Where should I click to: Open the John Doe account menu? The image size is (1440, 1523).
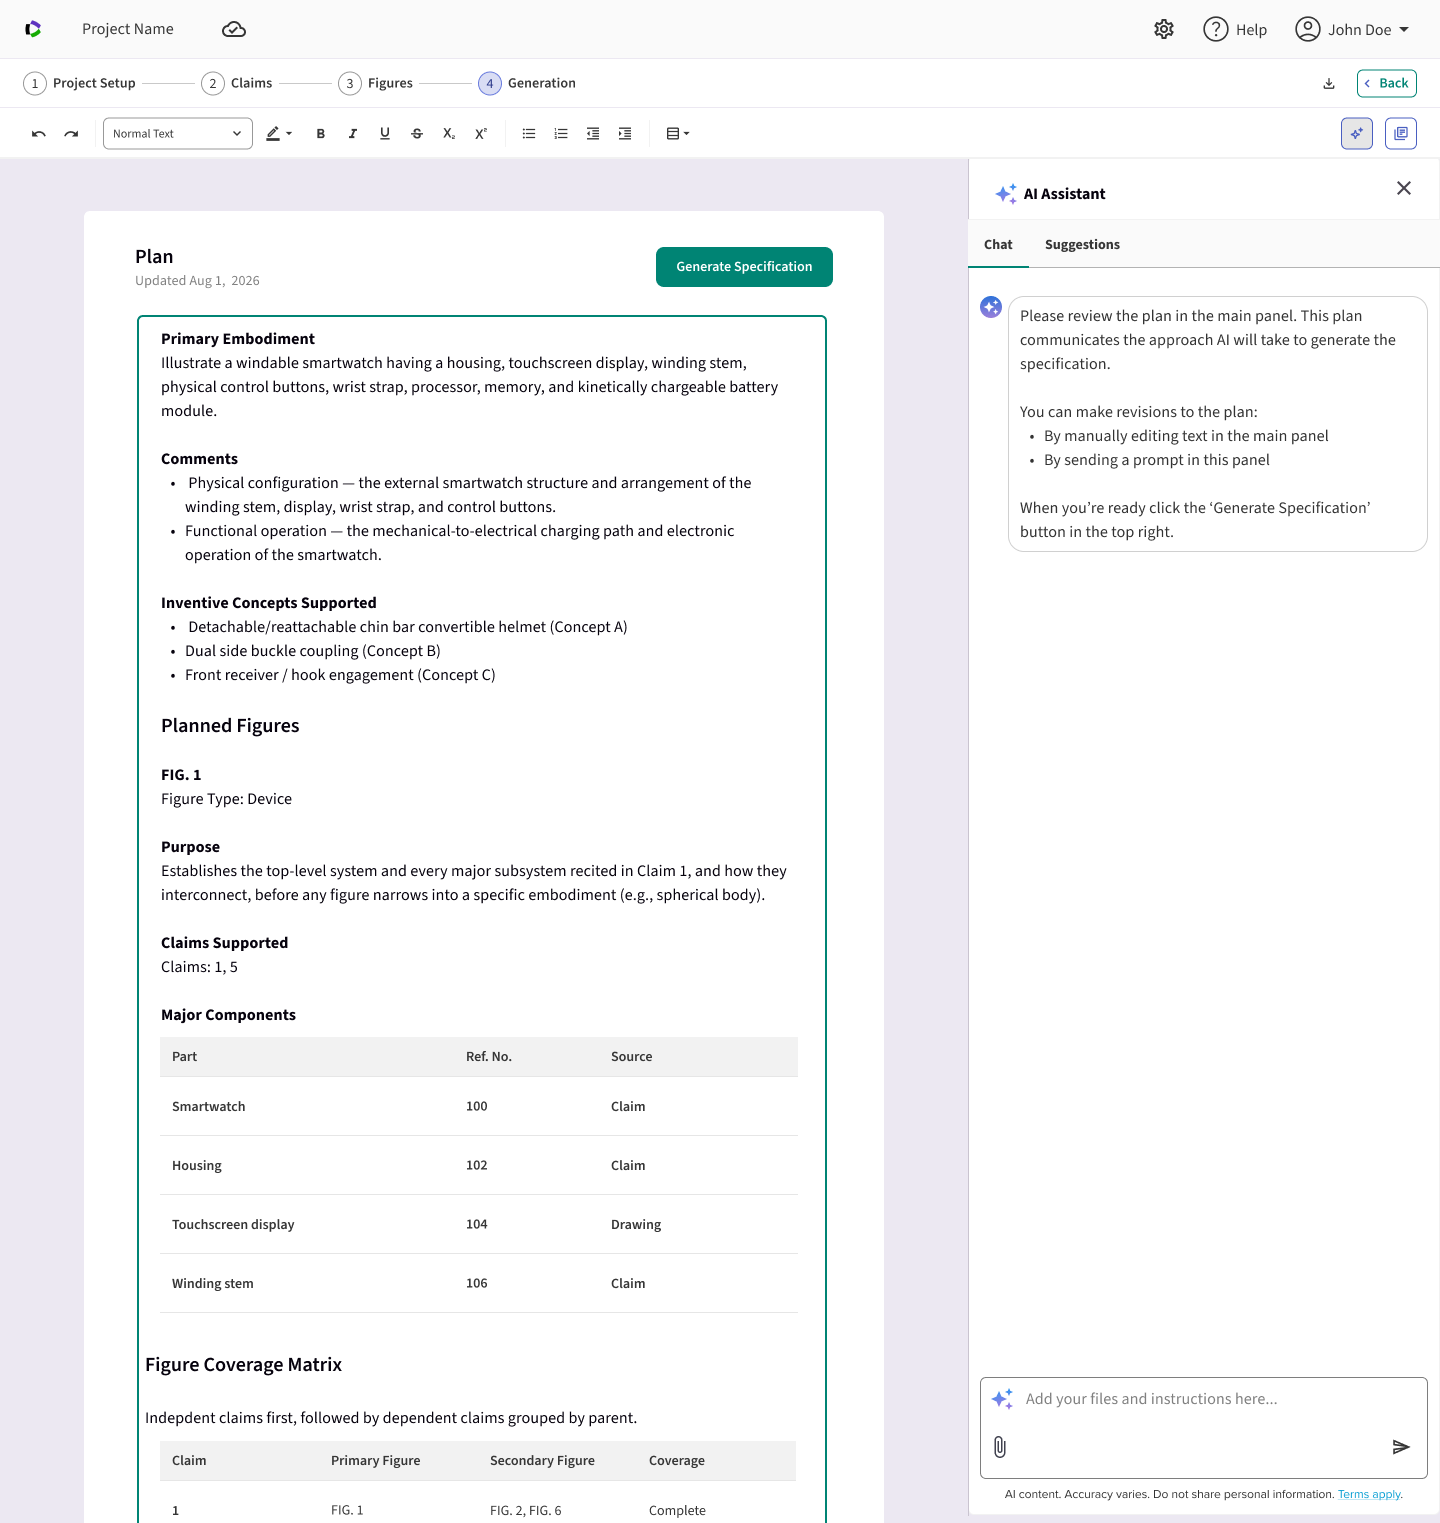(x=1352, y=30)
